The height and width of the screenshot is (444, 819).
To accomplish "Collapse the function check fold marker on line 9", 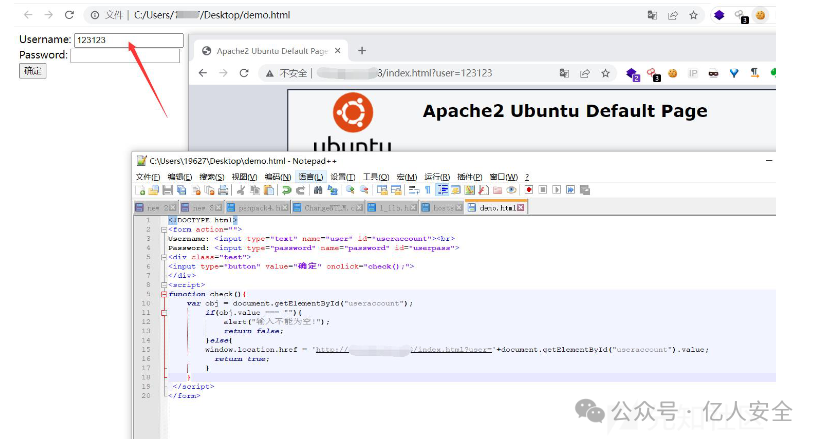I will [164, 294].
